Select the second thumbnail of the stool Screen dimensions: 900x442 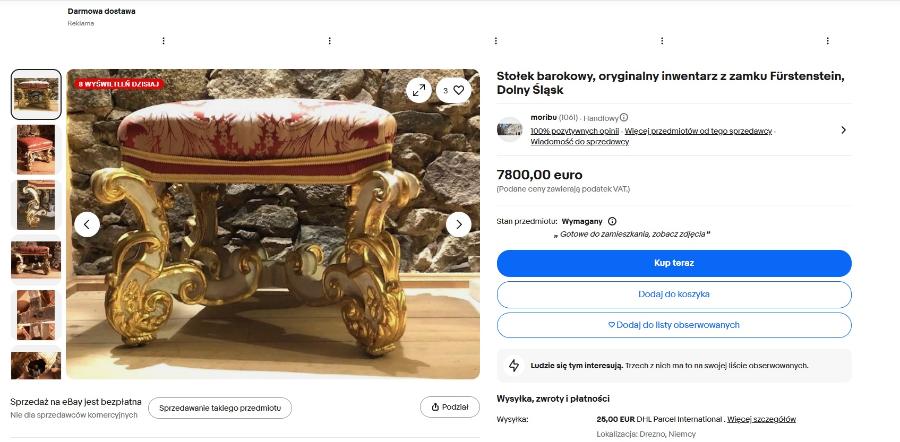click(x=36, y=149)
